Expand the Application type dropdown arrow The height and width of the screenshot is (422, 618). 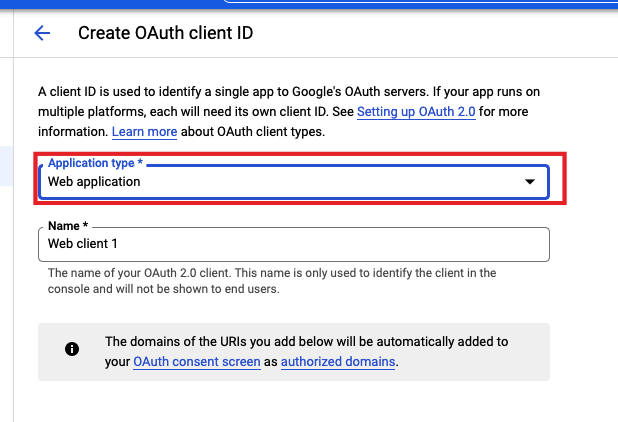[x=530, y=182]
